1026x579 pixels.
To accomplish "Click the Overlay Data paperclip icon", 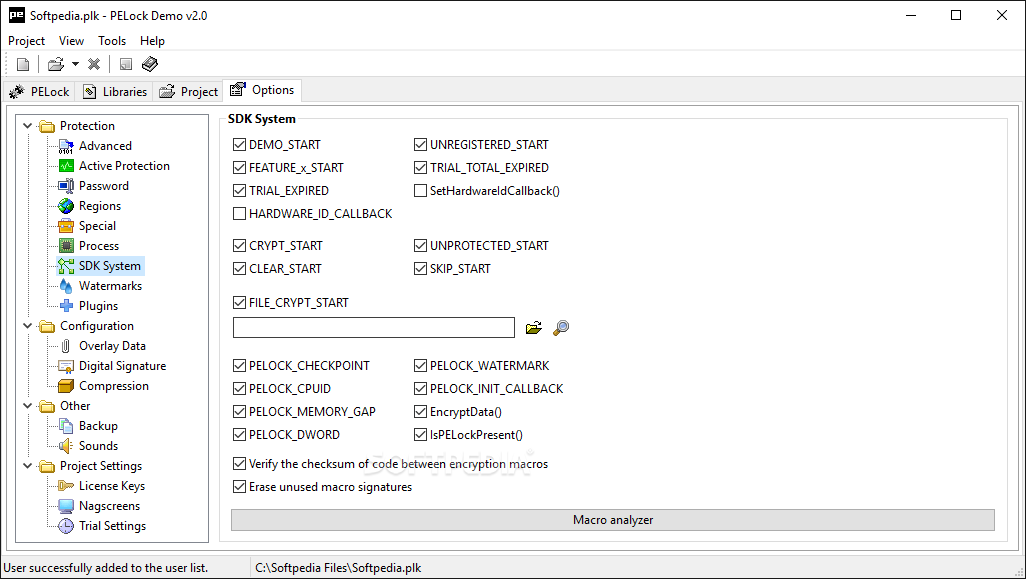I will [66, 346].
